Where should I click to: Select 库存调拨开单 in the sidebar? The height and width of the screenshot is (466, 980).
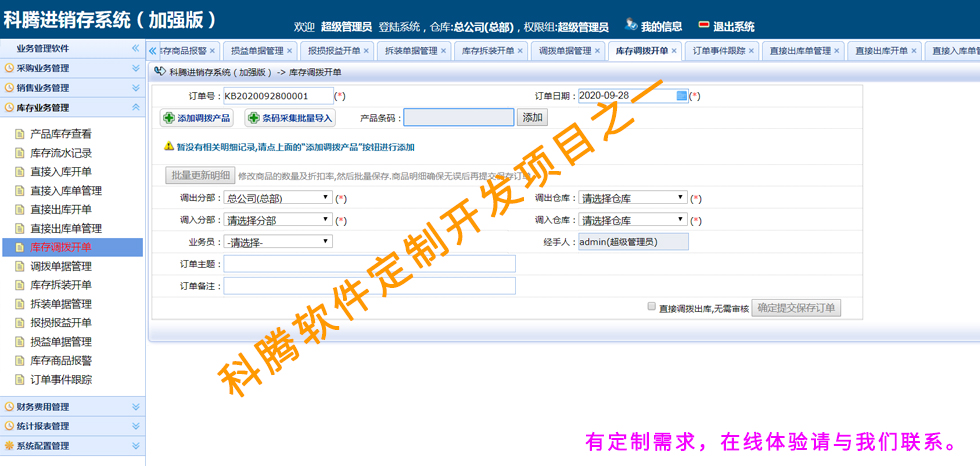(x=71, y=247)
